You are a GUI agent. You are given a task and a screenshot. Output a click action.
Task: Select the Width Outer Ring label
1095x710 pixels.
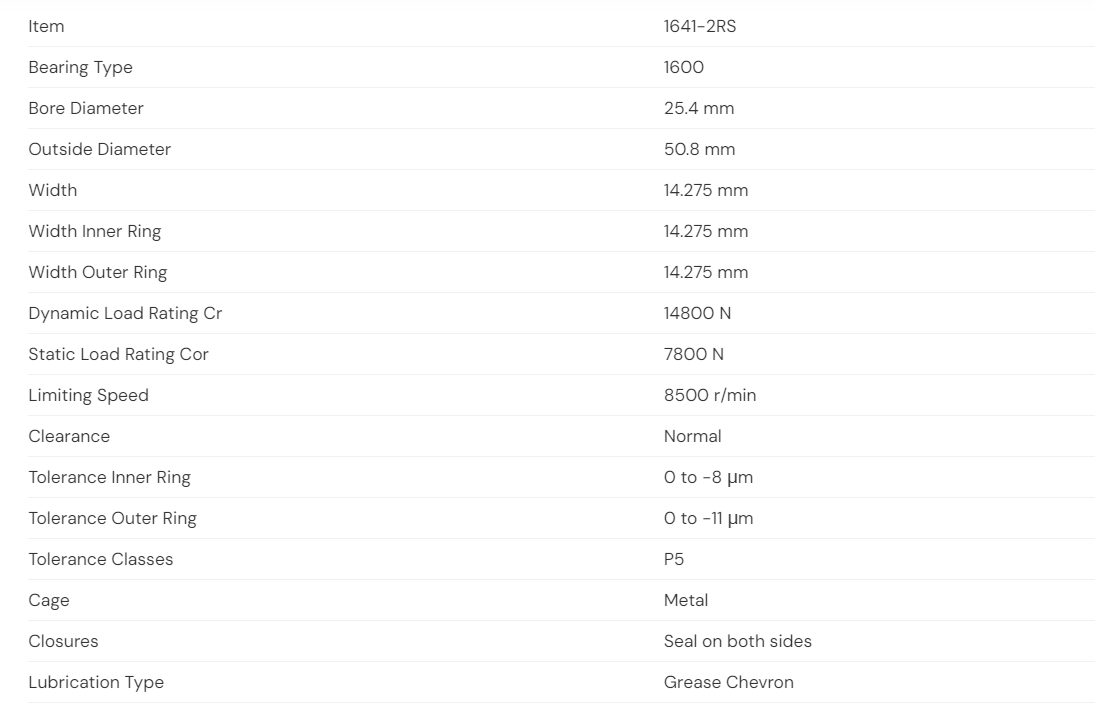point(98,272)
